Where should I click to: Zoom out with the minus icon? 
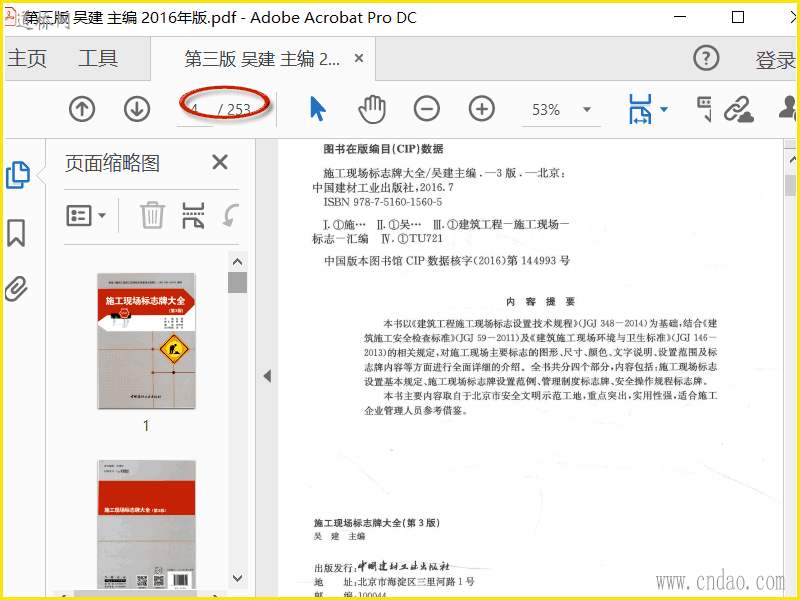coord(427,109)
